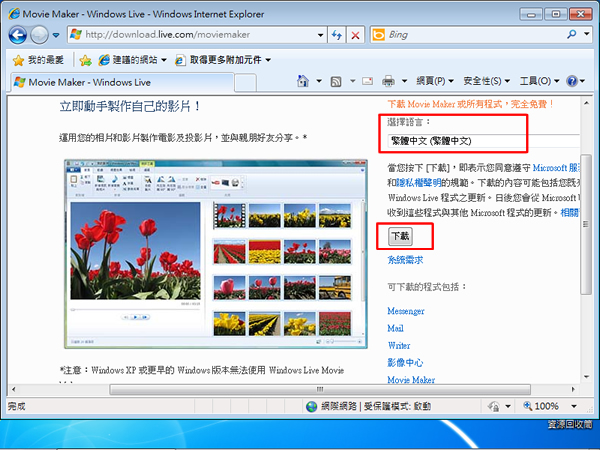The height and width of the screenshot is (450, 600).
Task: Click the blue Help question-mark icon
Action: pos(572,81)
